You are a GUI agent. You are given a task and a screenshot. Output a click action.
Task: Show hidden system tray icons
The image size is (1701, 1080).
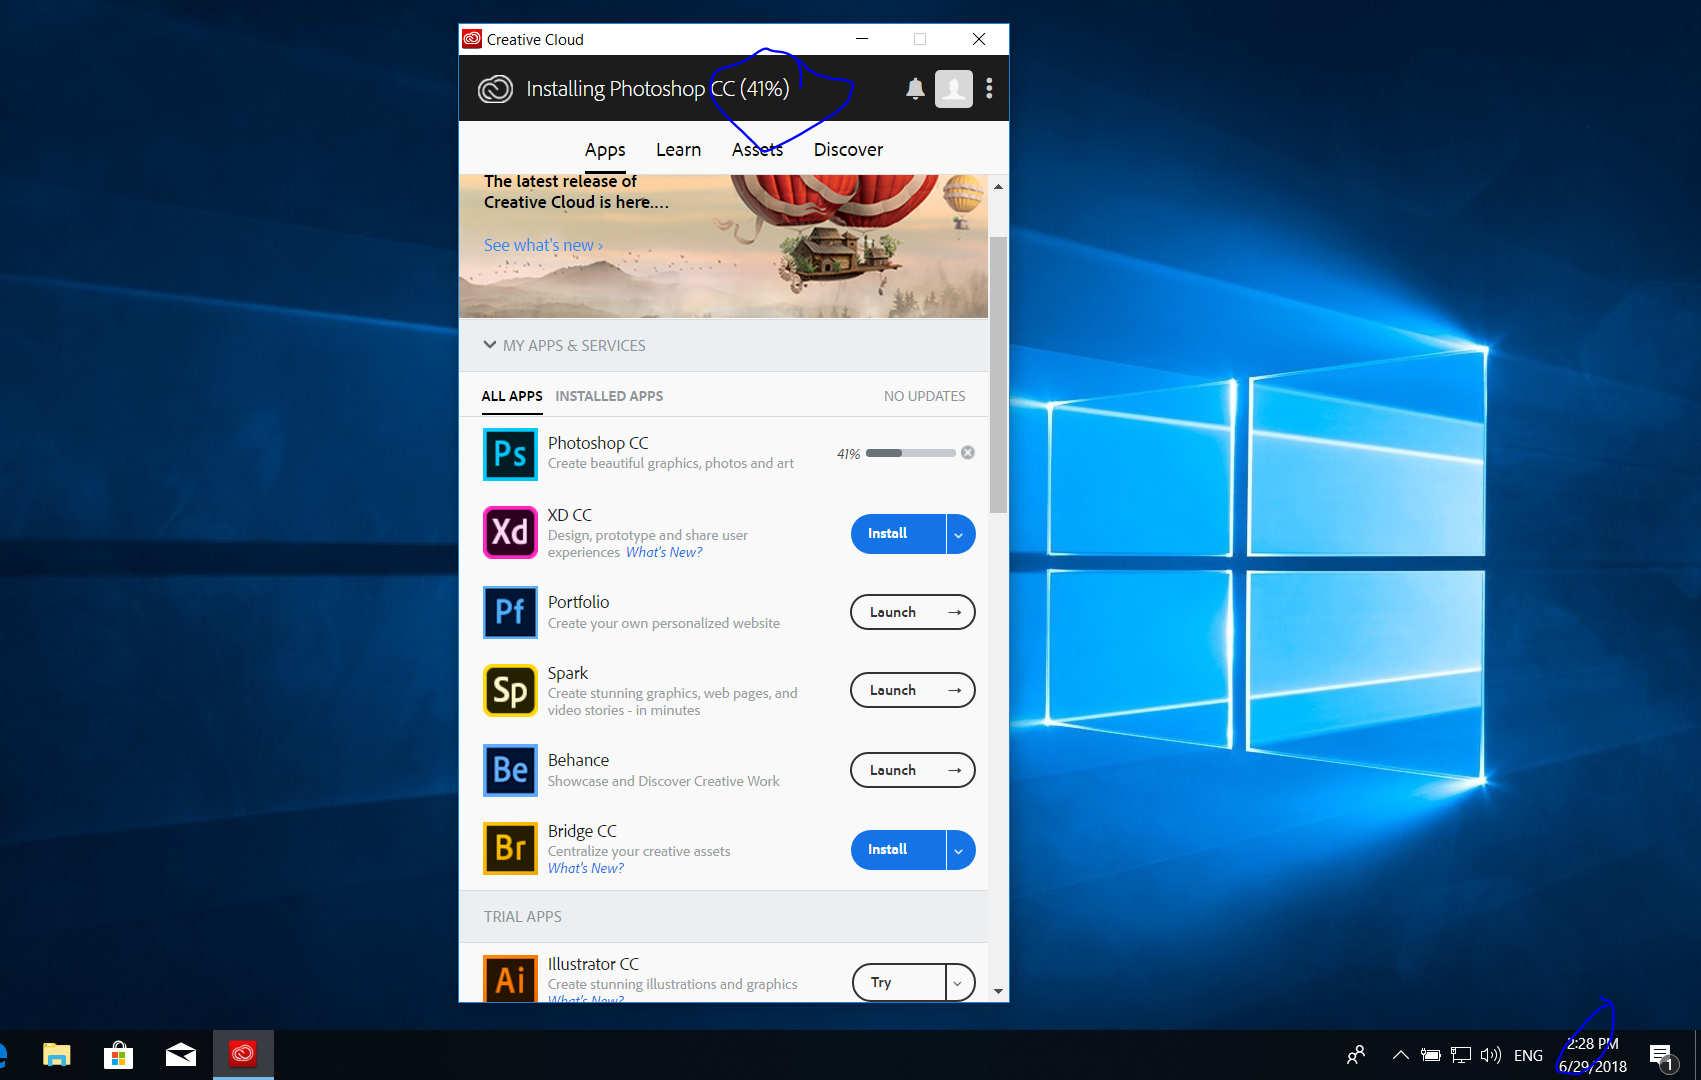1401,1055
